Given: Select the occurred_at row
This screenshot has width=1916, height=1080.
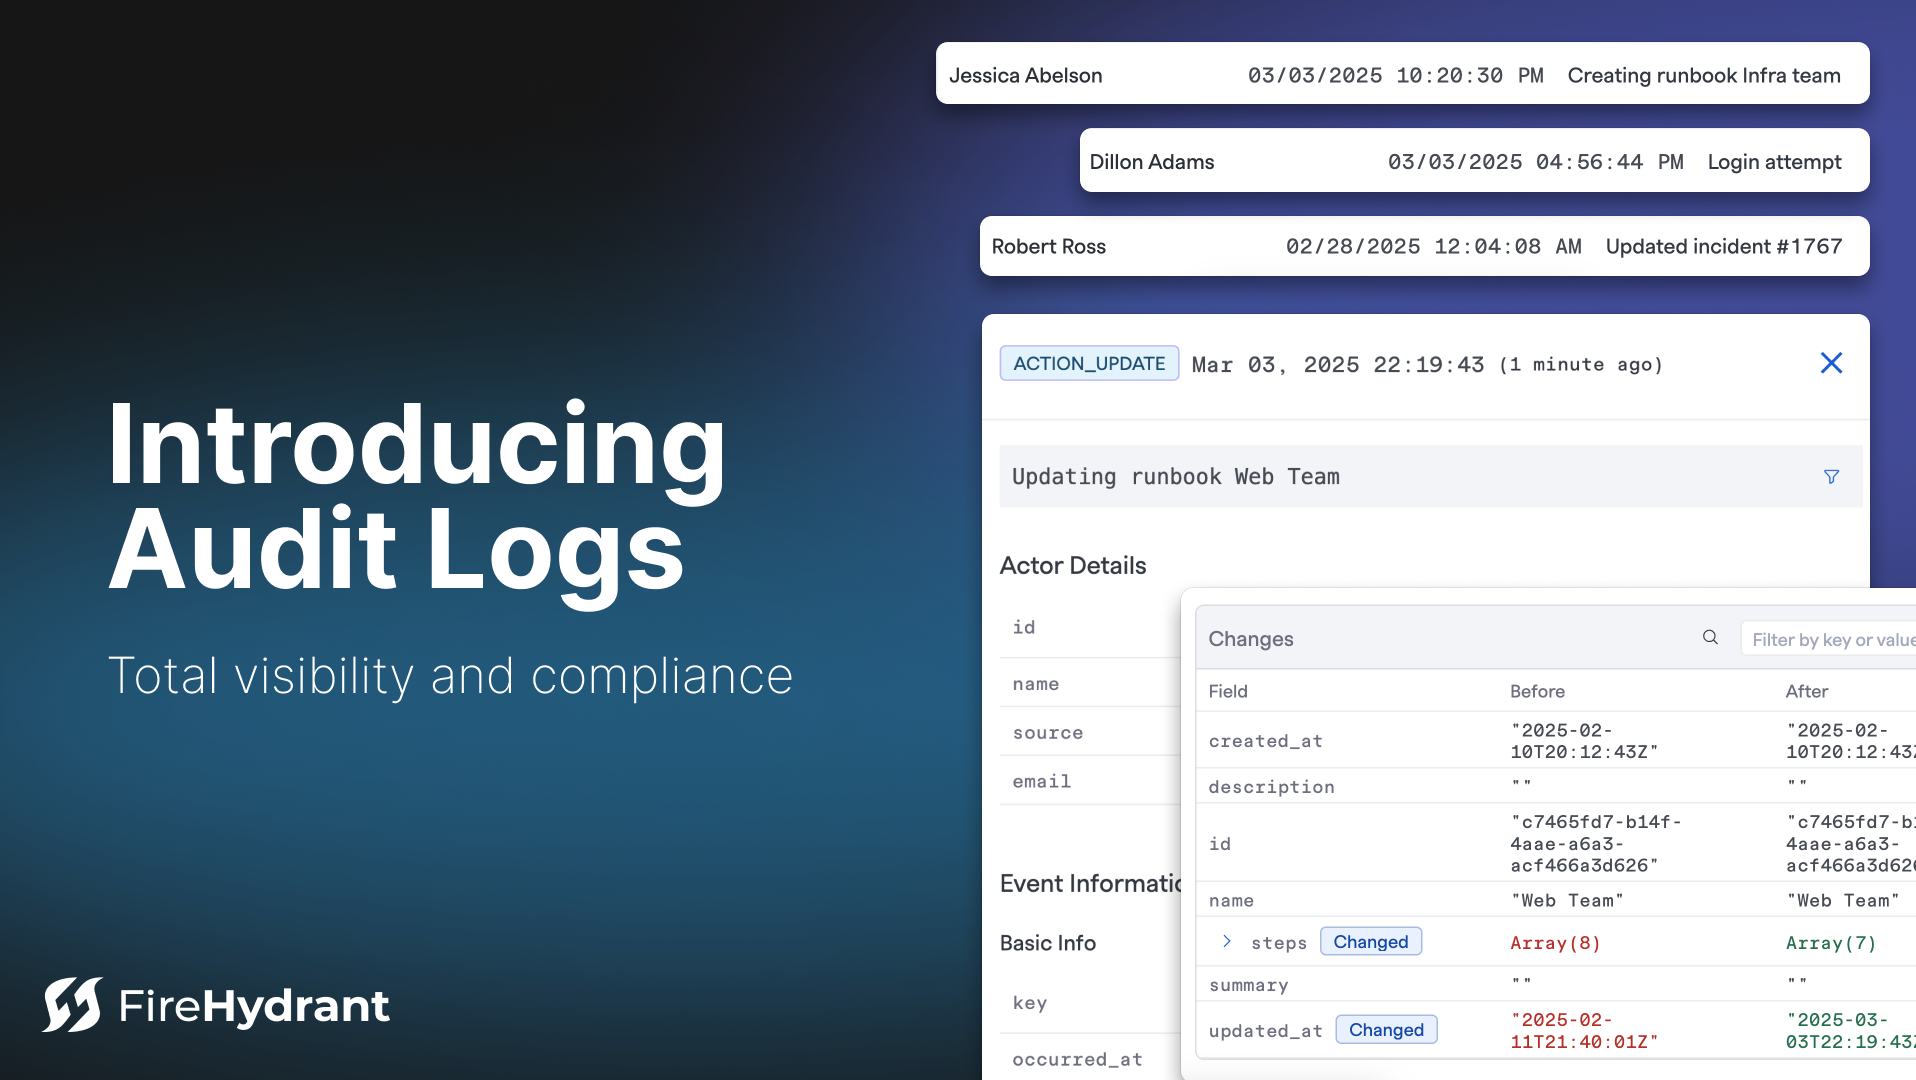Looking at the screenshot, I should (x=1090, y=1059).
